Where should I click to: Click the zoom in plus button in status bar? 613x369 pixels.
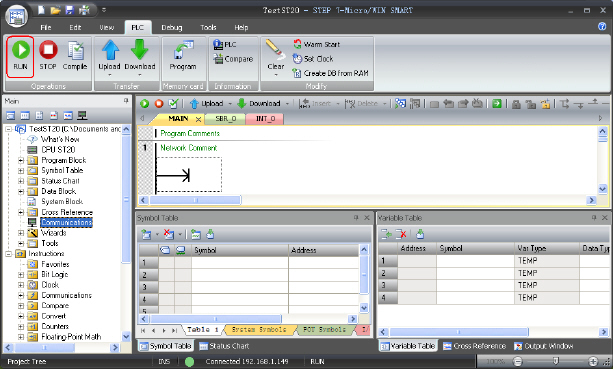593,361
